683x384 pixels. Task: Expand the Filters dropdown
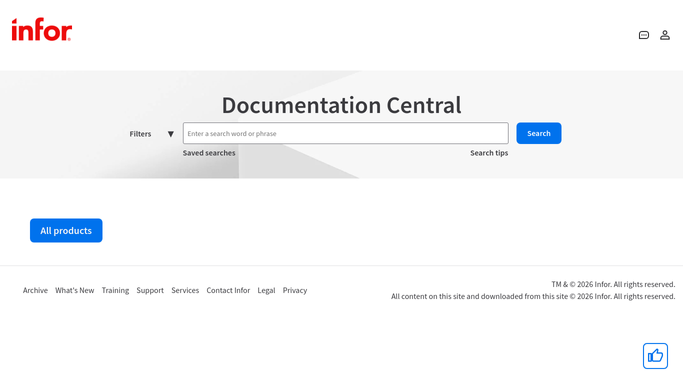click(152, 134)
